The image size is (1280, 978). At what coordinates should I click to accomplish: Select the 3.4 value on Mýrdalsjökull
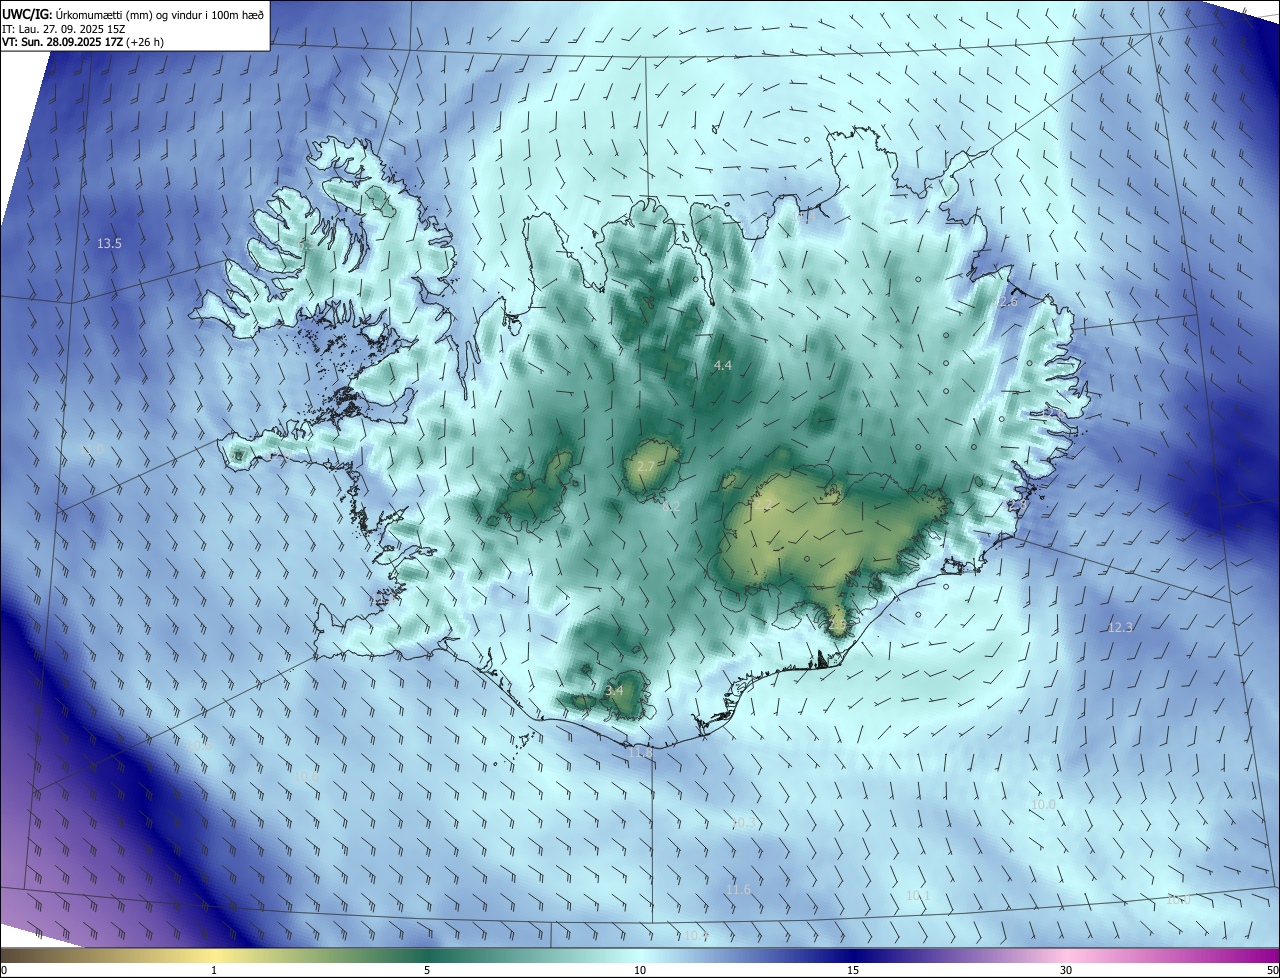tap(614, 691)
